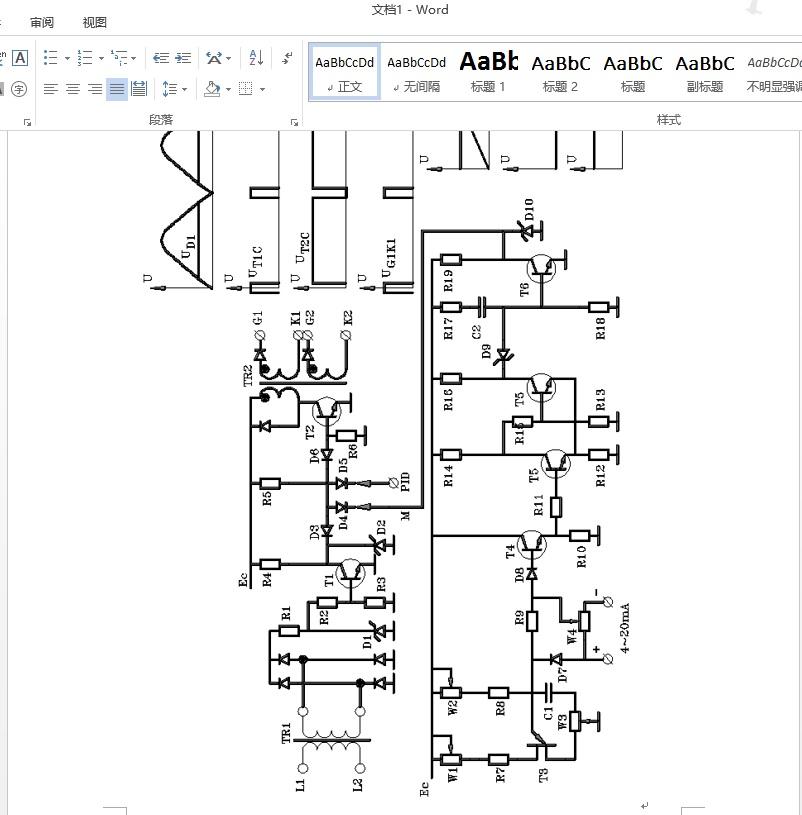
Task: Open paragraph settings dialog launcher
Action: coord(294,123)
